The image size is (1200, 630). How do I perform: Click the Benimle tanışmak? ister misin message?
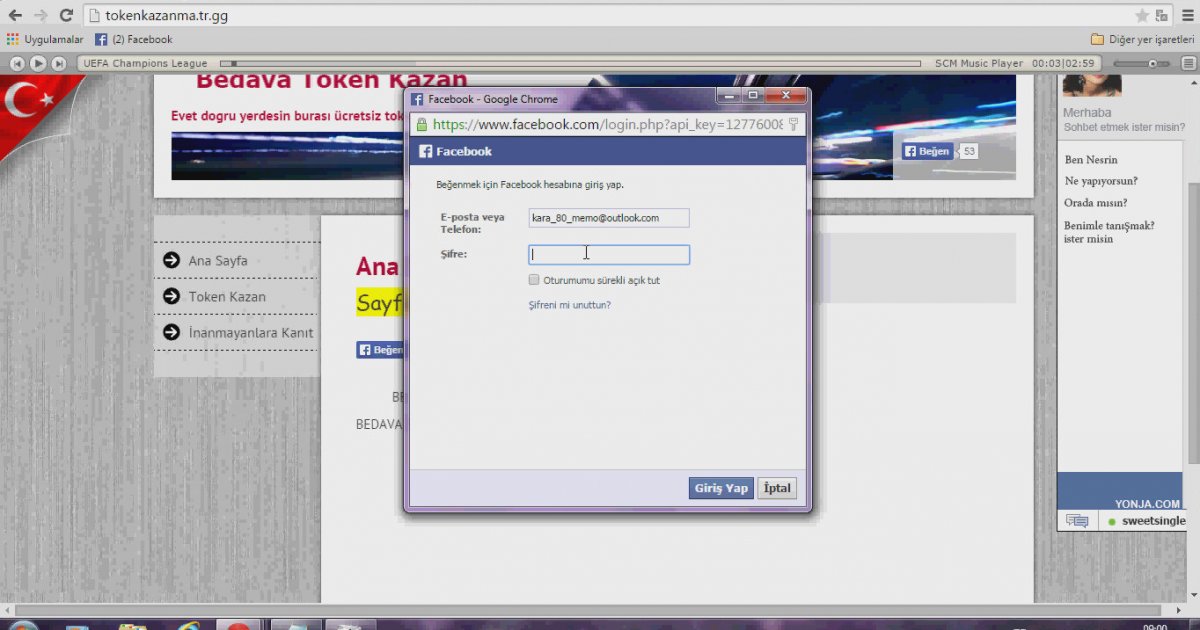click(1110, 232)
